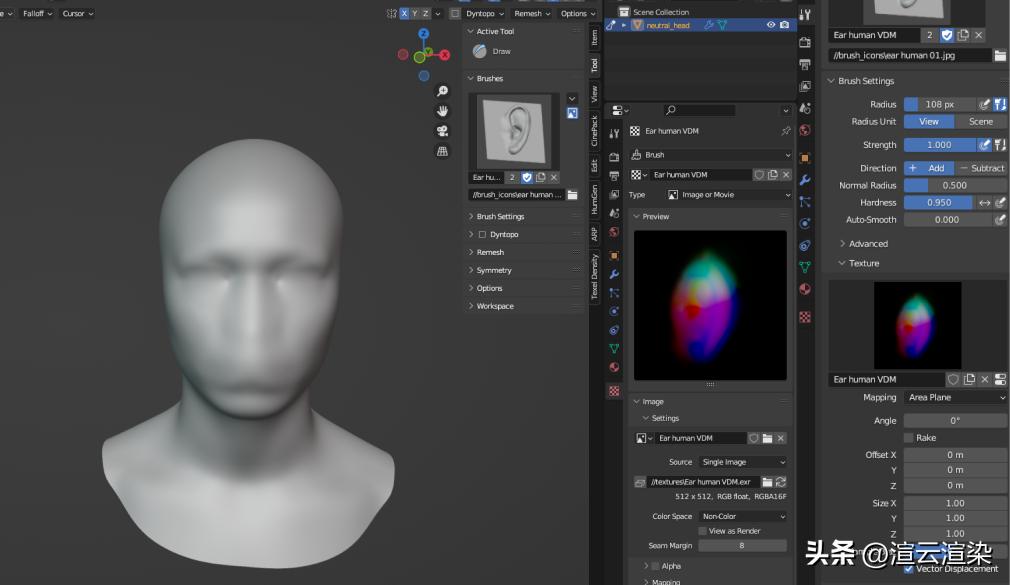Image resolution: width=1010 pixels, height=585 pixels.
Task: Pin the Ear human VDM brush datablock
Action: 786,131
